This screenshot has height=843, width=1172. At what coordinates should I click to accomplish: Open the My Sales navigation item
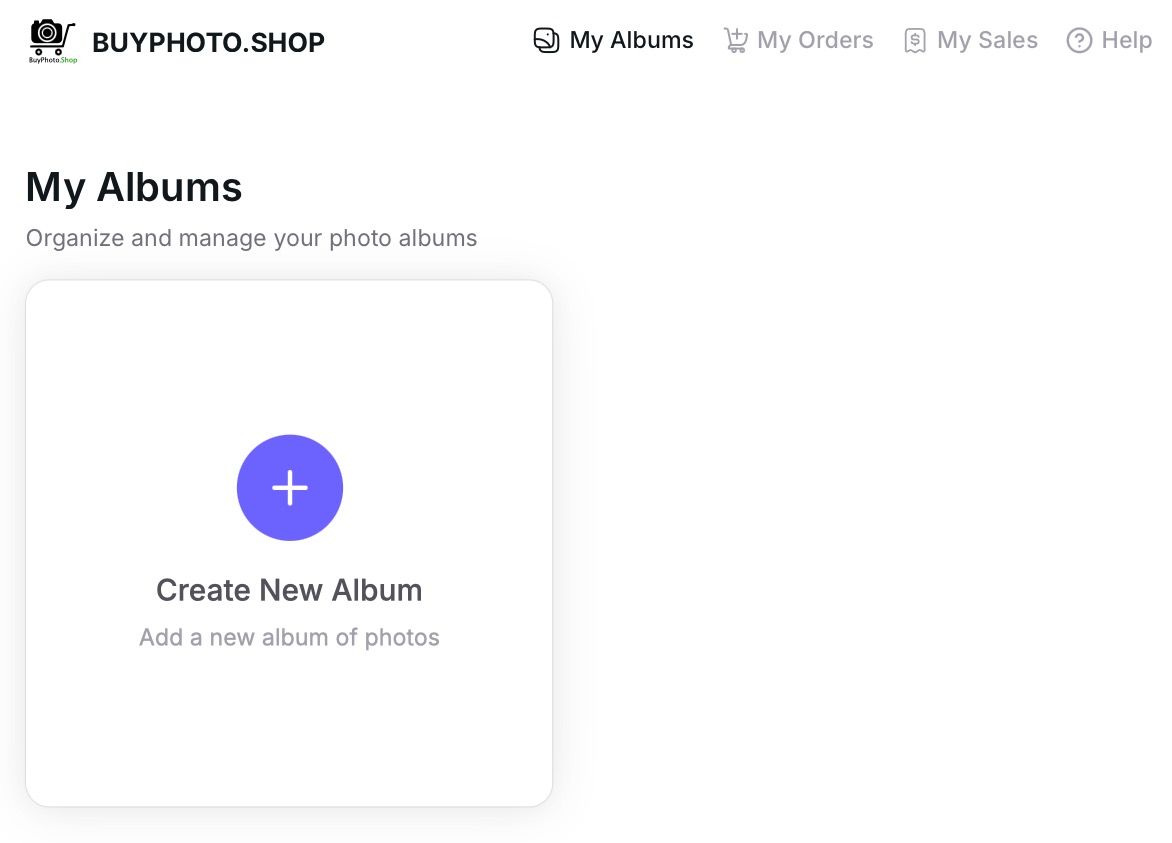987,40
